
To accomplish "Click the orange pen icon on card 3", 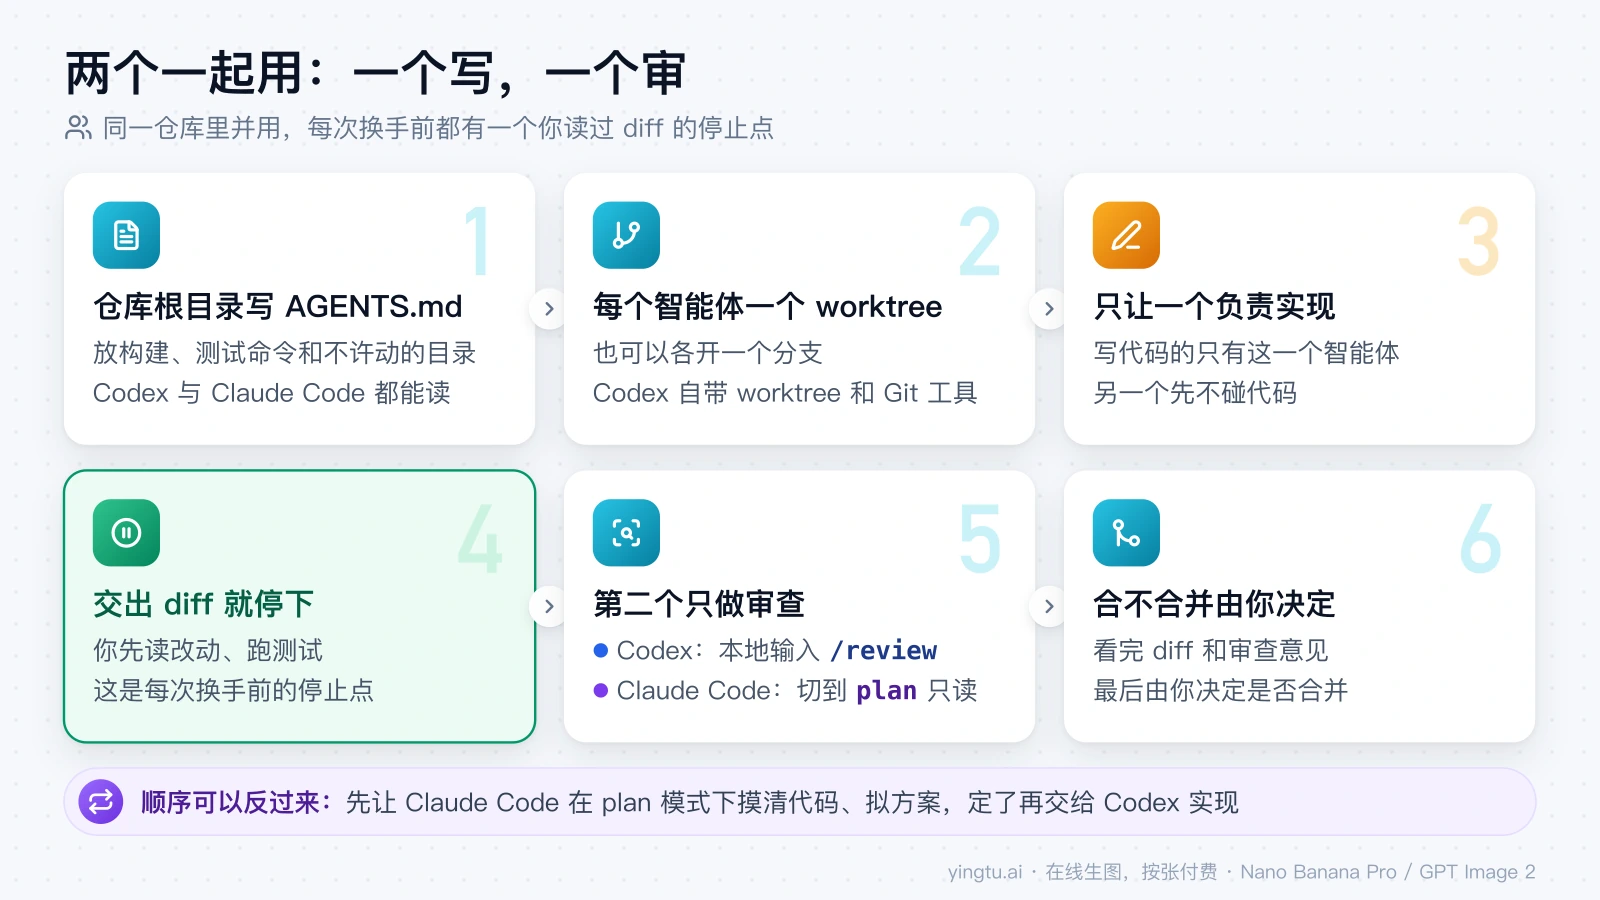I will click(1126, 235).
